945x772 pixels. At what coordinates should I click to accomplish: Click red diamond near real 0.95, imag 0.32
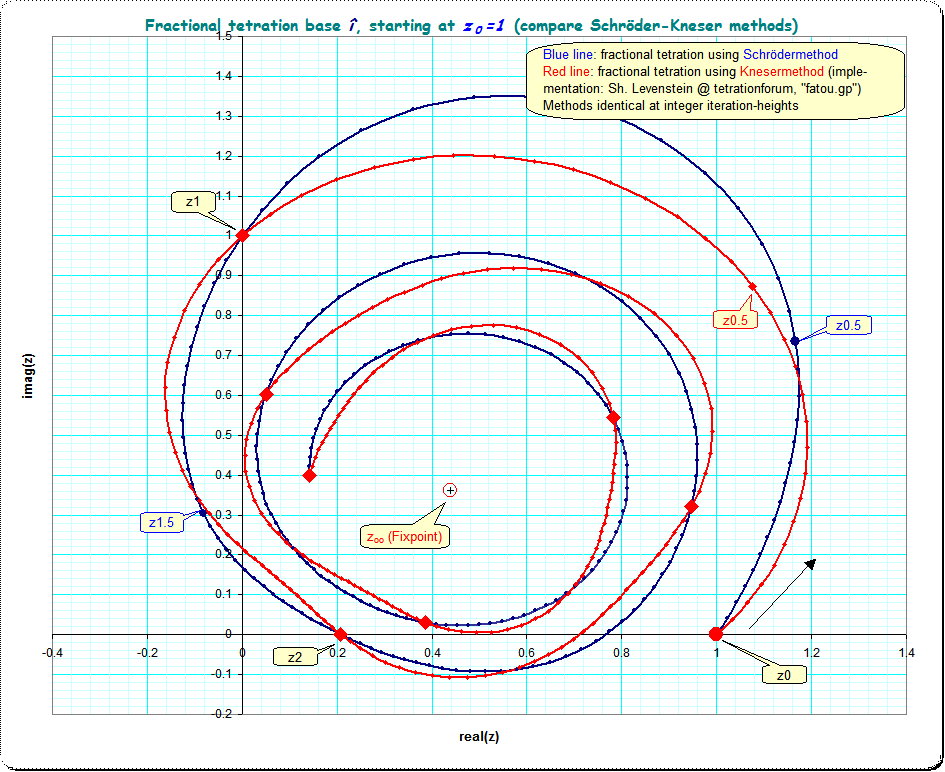[691, 507]
